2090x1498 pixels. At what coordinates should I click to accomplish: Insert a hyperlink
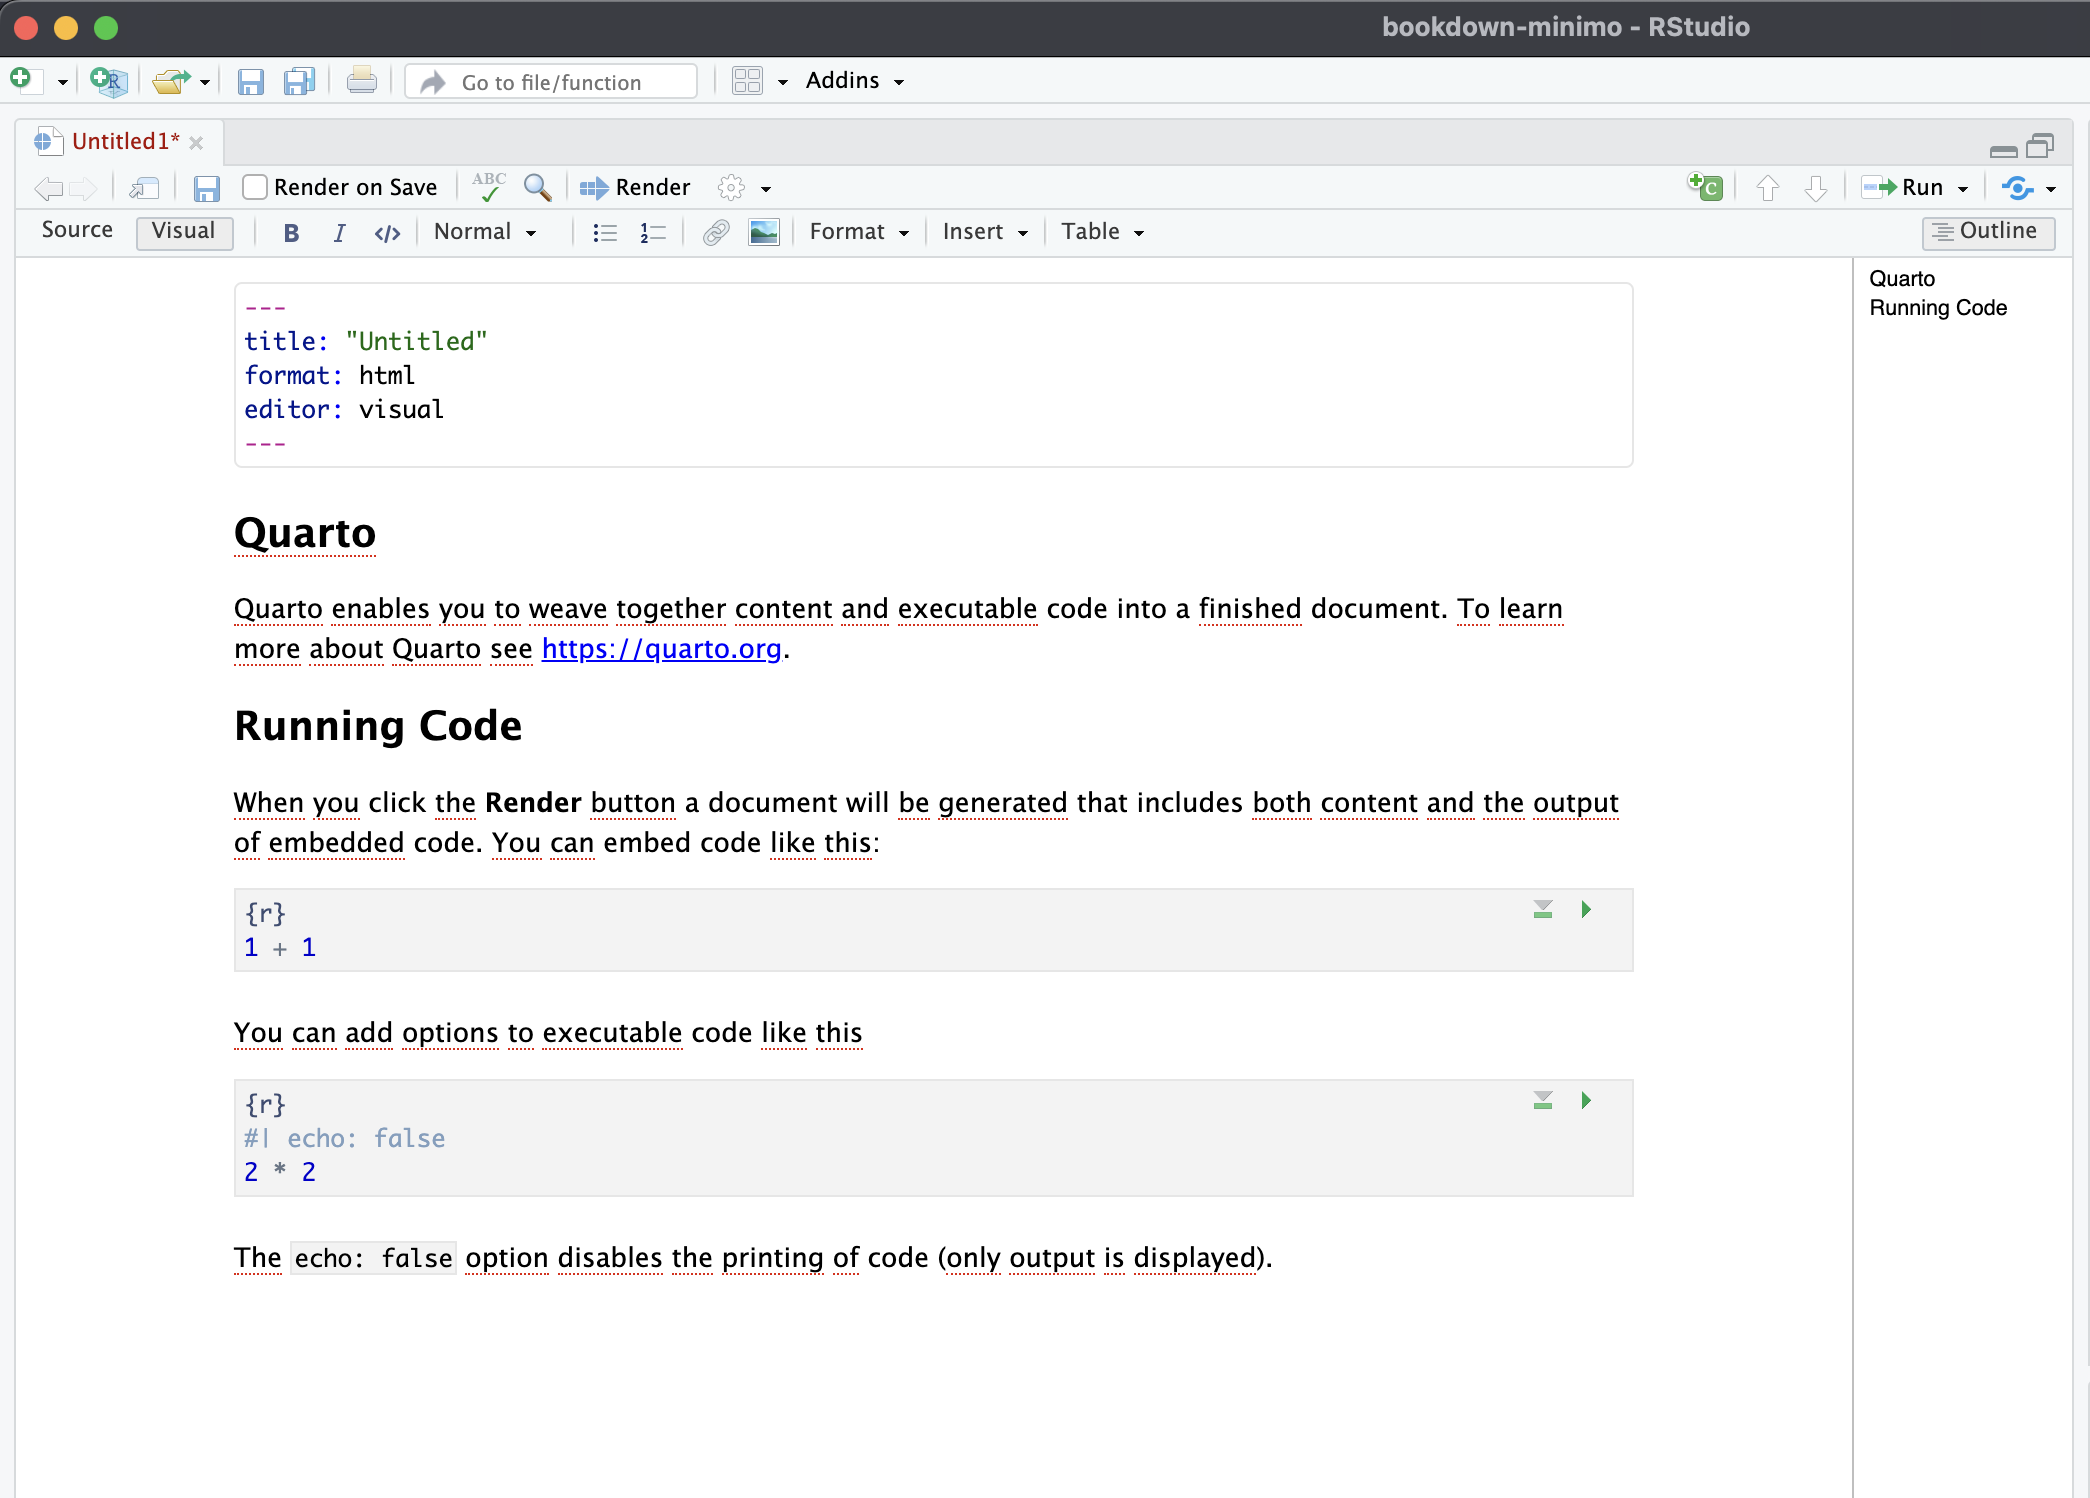[x=715, y=233]
